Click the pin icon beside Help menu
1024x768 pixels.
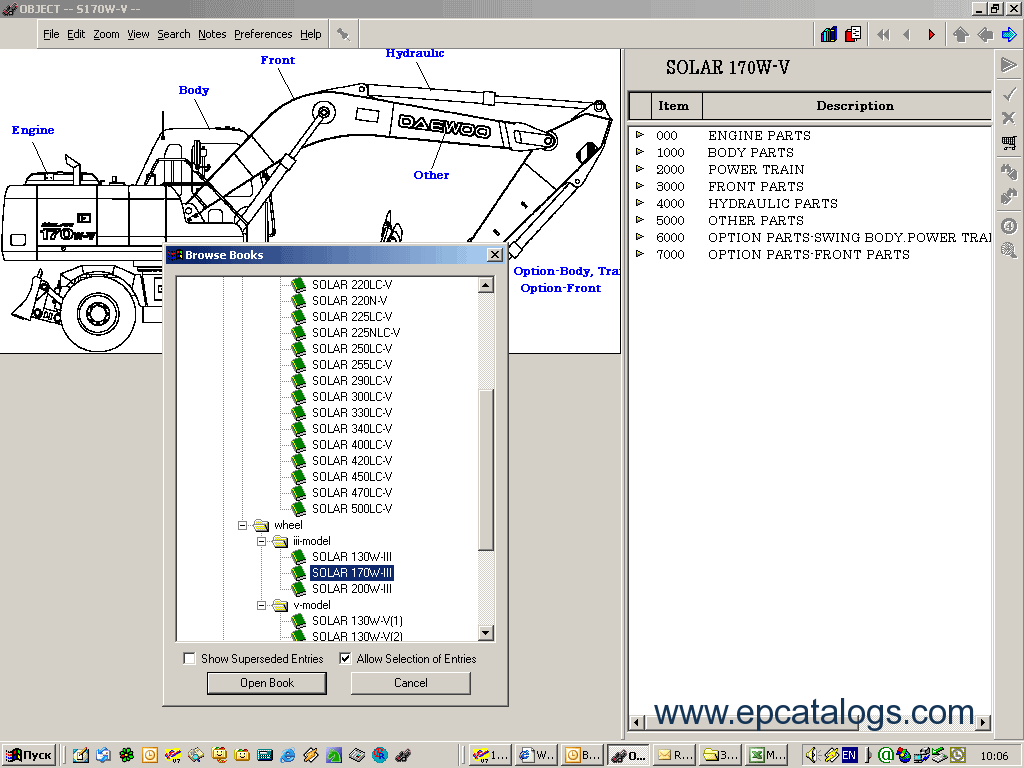tap(343, 35)
